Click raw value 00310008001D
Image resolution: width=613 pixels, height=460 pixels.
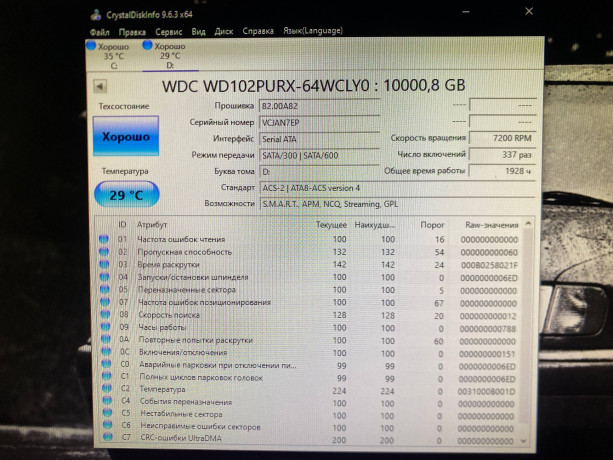[486, 391]
